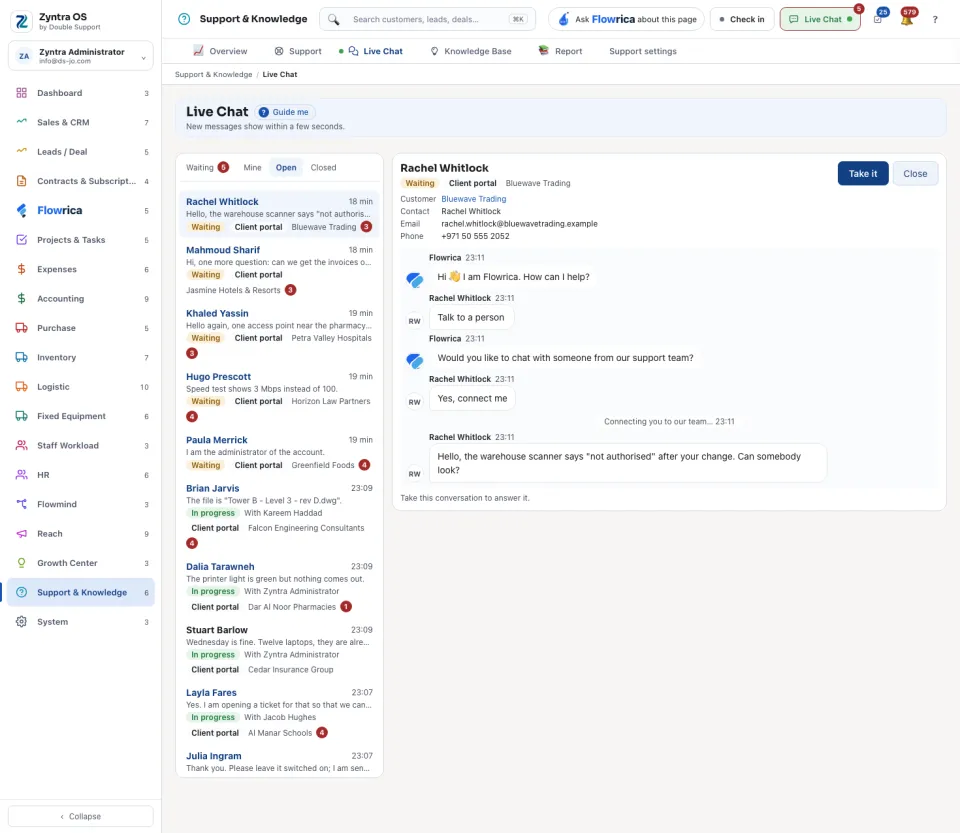Open Accounting dollar icon in sidebar

[x=21, y=299]
